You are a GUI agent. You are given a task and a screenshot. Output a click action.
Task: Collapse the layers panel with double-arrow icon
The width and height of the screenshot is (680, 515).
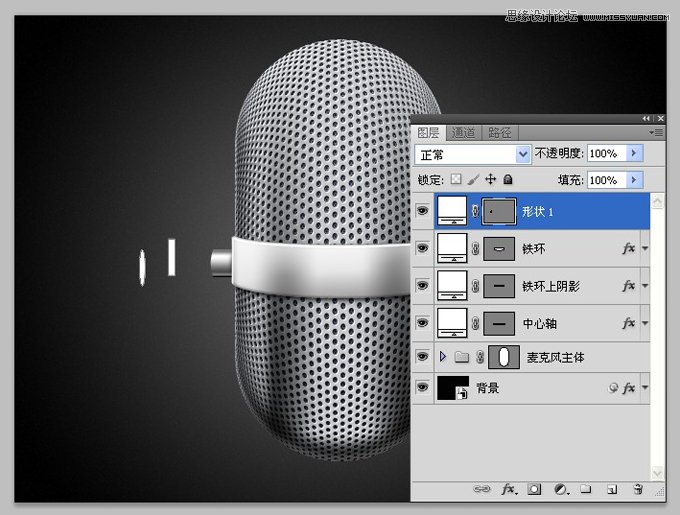point(646,118)
